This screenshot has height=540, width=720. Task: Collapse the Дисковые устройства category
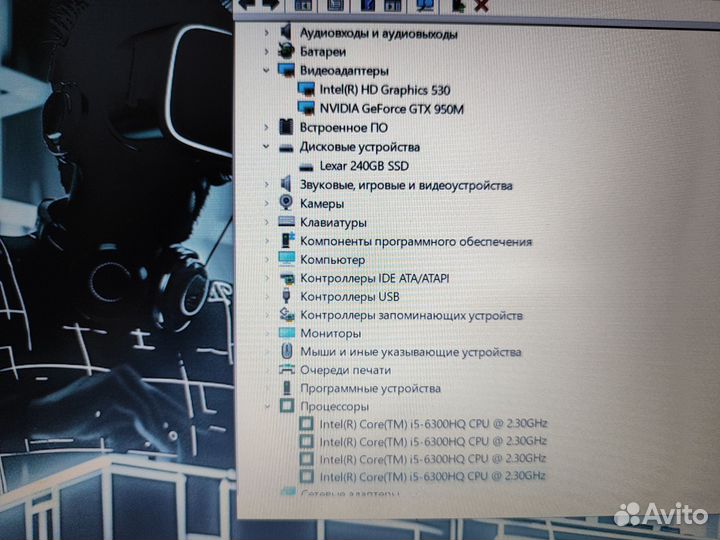pyautogui.click(x=266, y=146)
